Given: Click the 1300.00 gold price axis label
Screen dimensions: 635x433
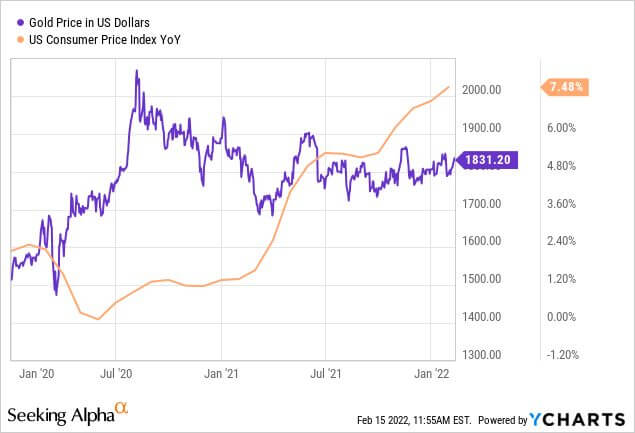Looking at the screenshot, I should (x=482, y=355).
